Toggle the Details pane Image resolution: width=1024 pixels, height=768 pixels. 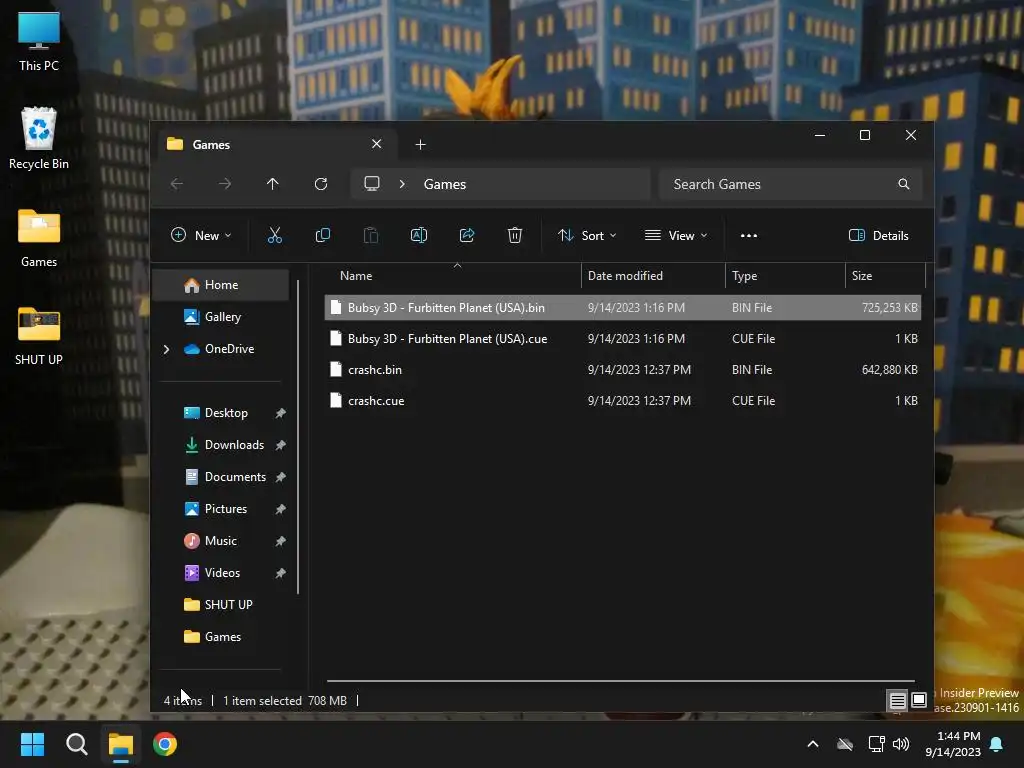click(x=878, y=235)
